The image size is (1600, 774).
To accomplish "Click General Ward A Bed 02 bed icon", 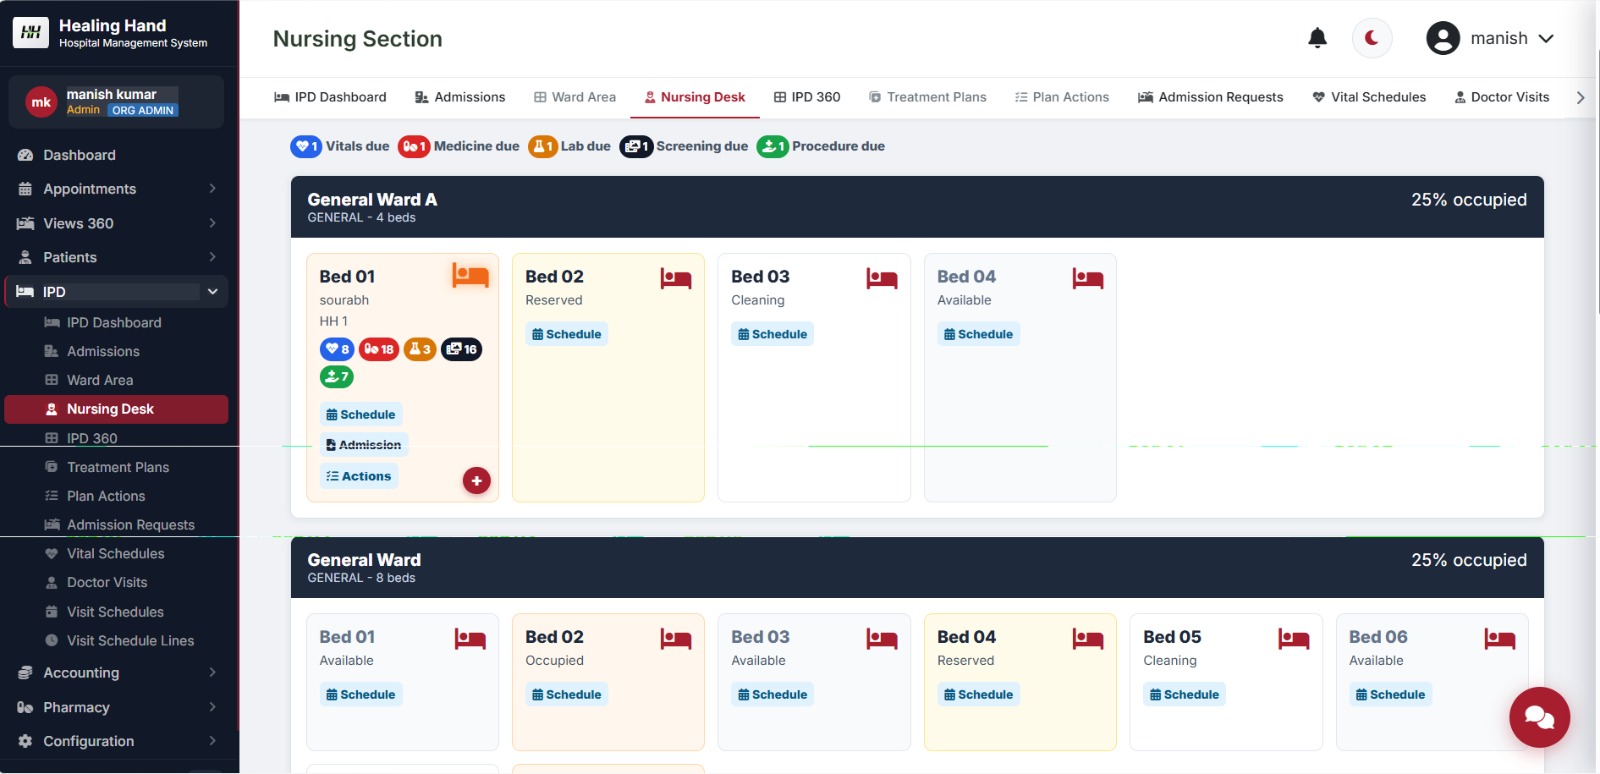I will [676, 278].
